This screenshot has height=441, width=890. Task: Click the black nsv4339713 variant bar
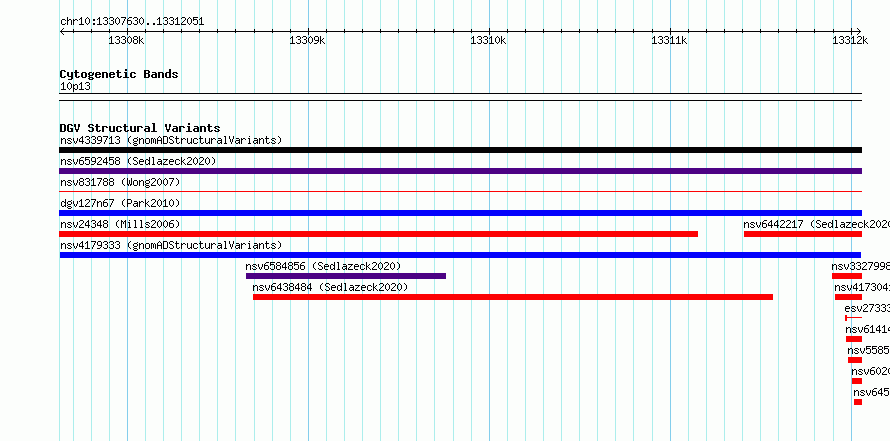tap(460, 150)
